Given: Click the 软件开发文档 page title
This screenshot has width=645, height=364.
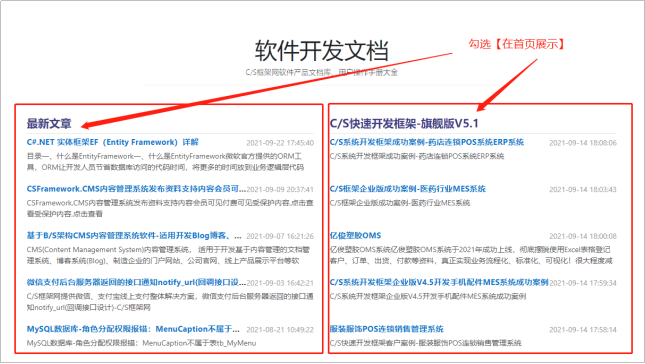Looking at the screenshot, I should 322,50.
